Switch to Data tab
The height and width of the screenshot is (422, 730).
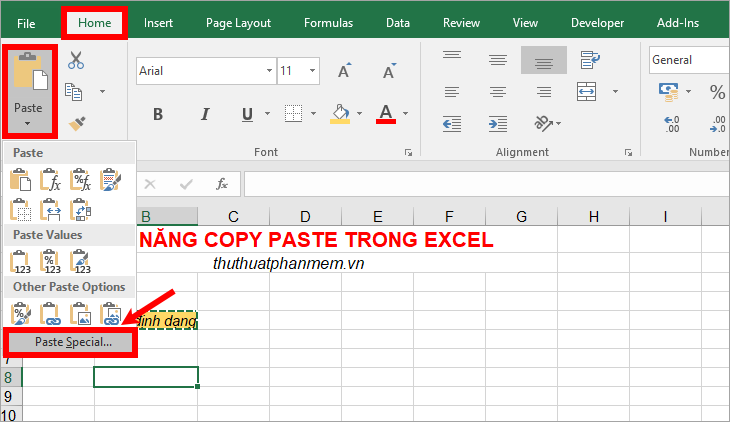click(x=398, y=23)
